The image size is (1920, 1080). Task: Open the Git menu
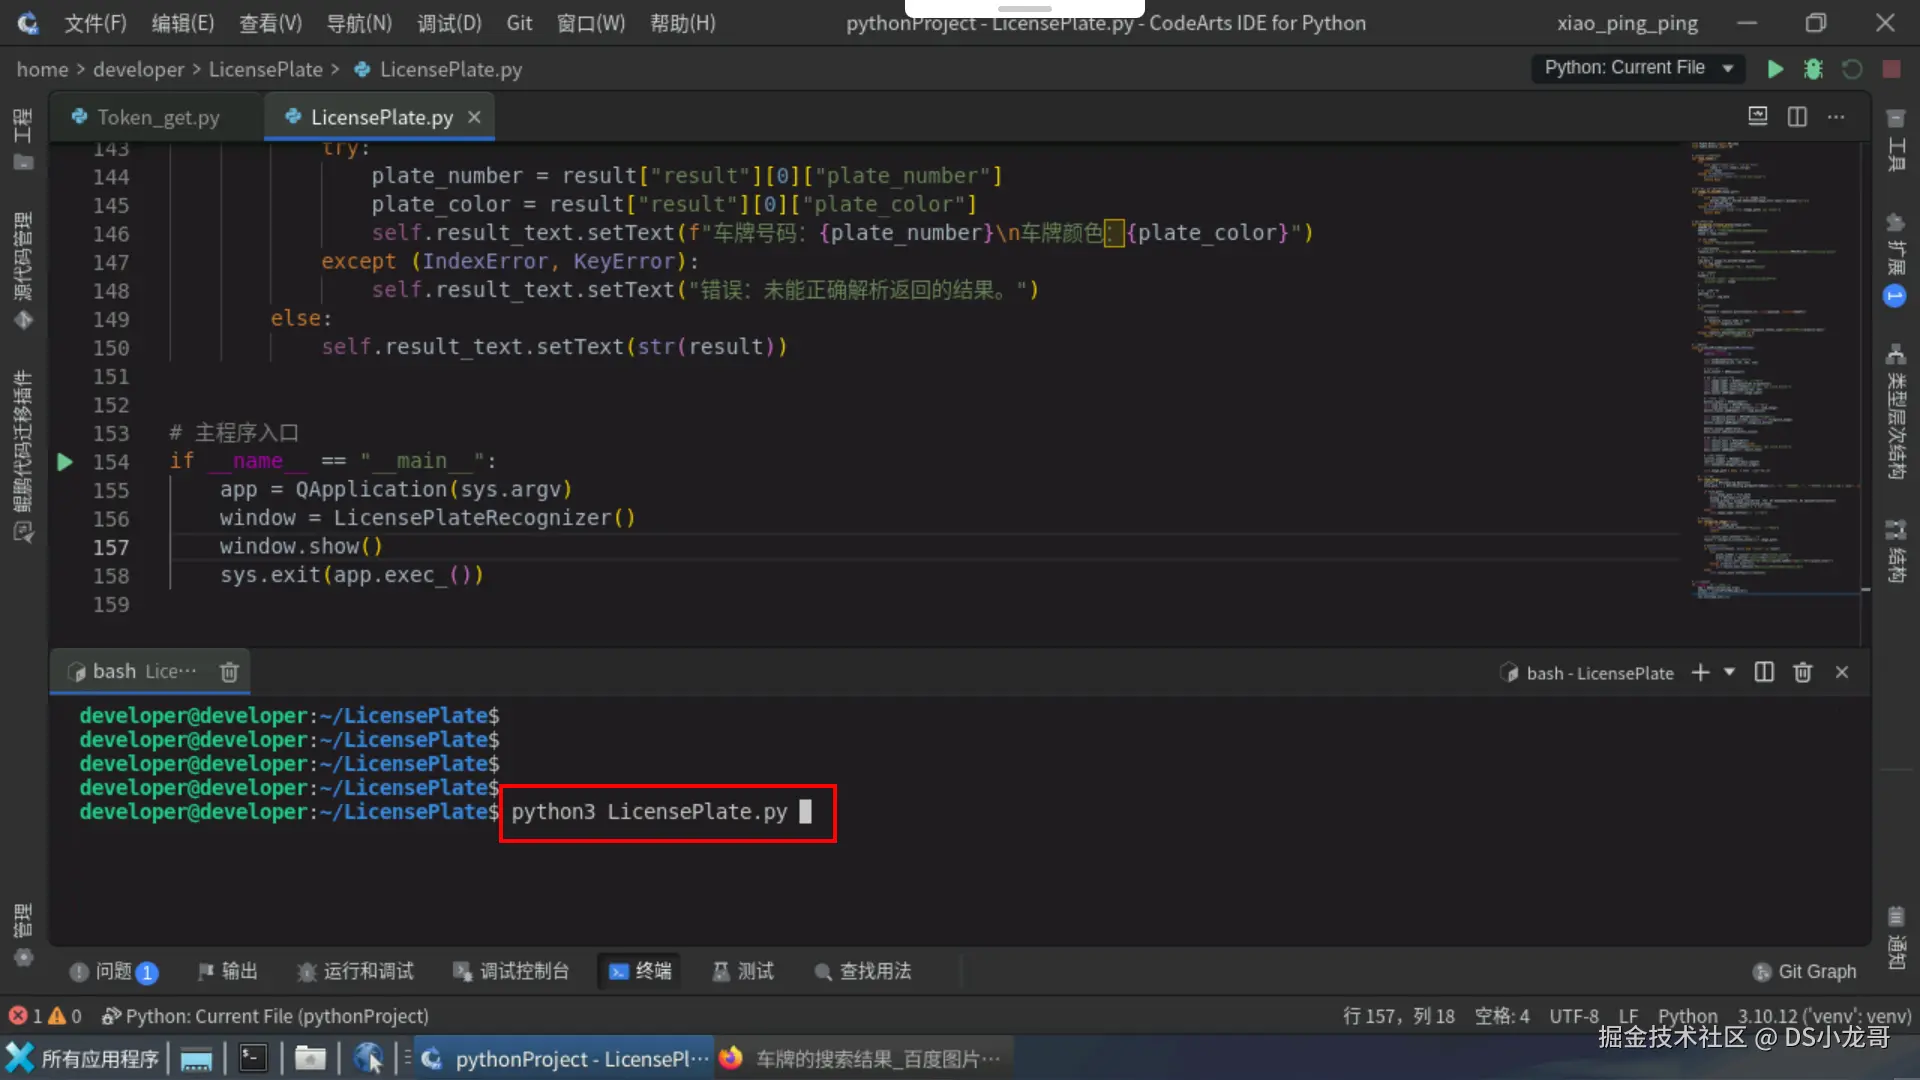tap(519, 23)
